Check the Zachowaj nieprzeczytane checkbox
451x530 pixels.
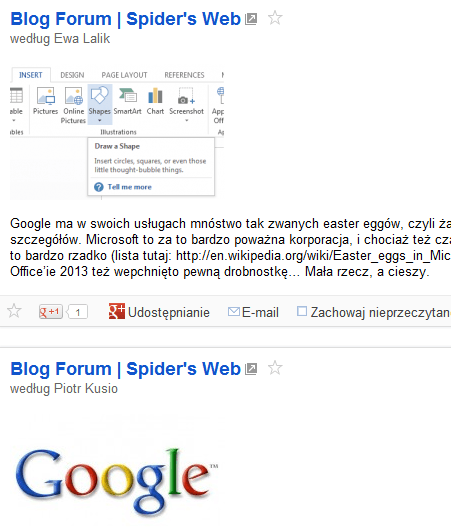(x=302, y=311)
